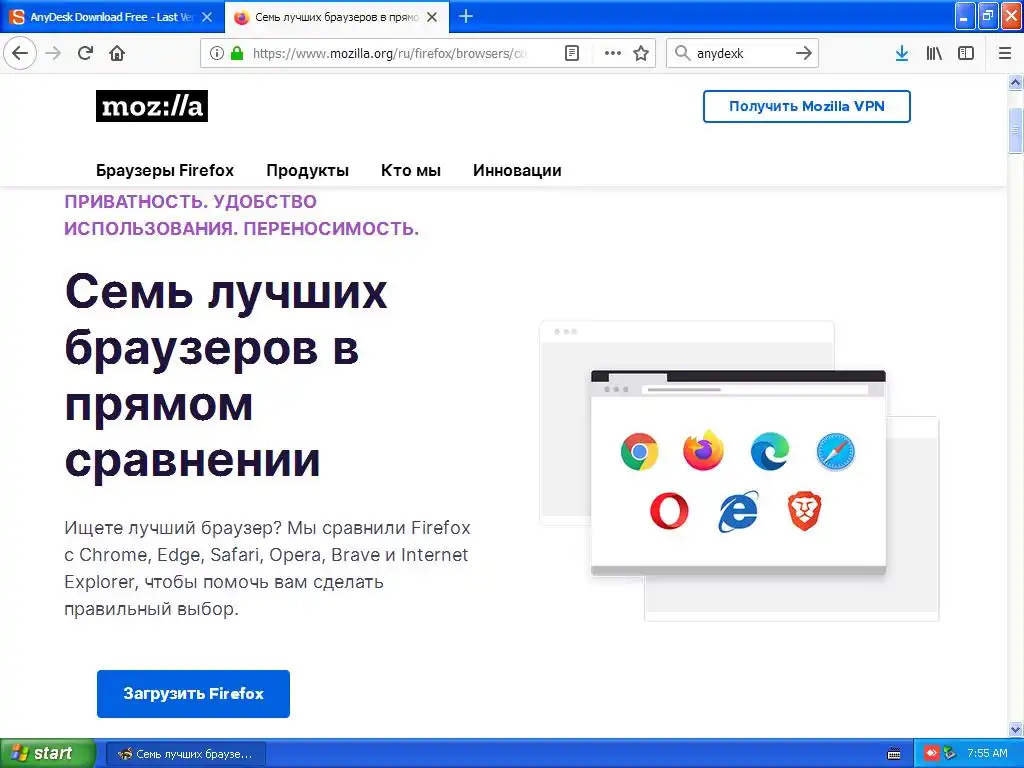Open the downloads panel
This screenshot has width=1024, height=768.
click(x=902, y=53)
